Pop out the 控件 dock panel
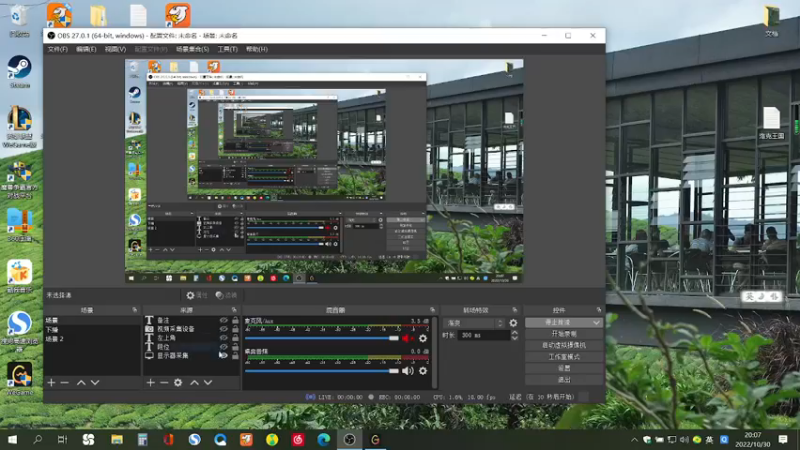This screenshot has width=800, height=450. tap(598, 310)
